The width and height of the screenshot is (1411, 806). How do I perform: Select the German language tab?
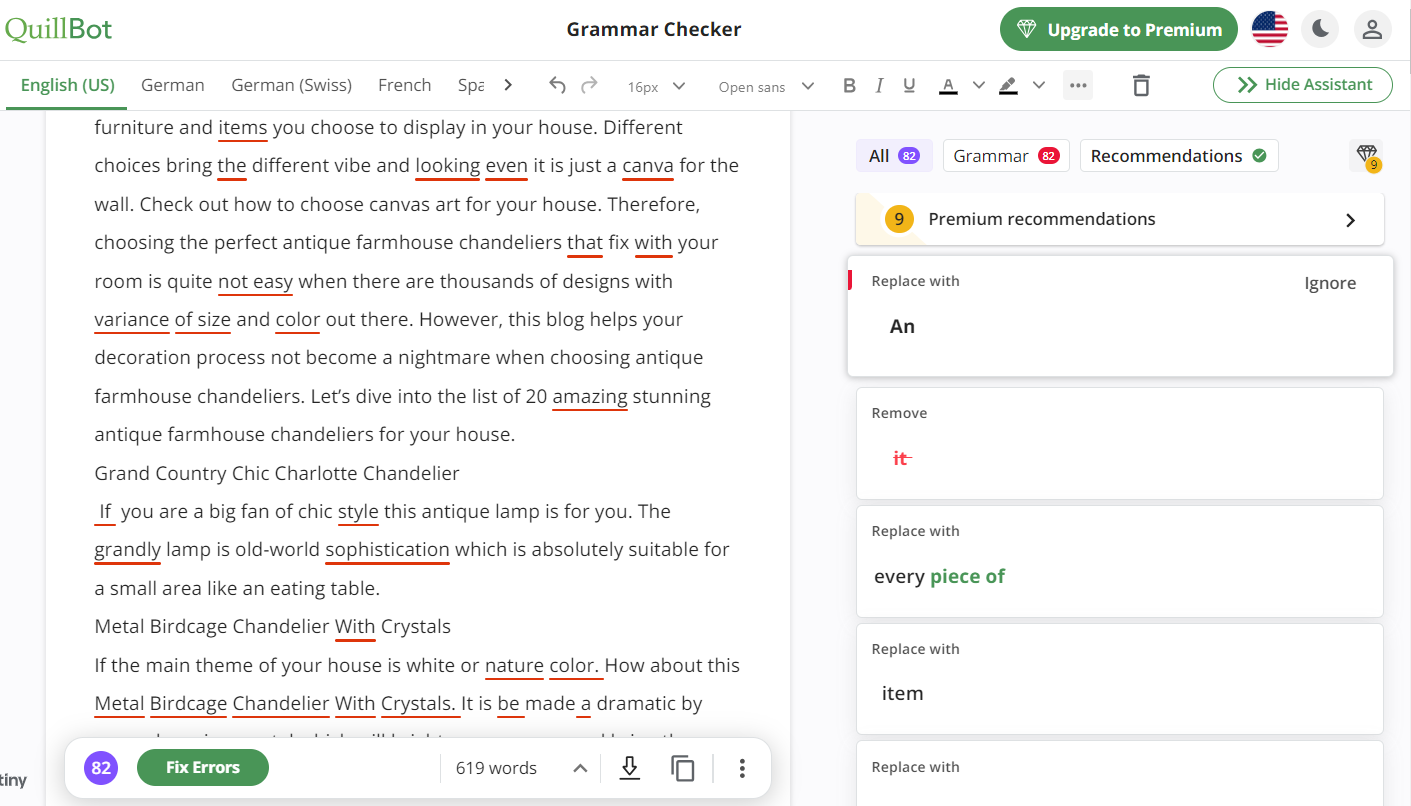coord(173,85)
